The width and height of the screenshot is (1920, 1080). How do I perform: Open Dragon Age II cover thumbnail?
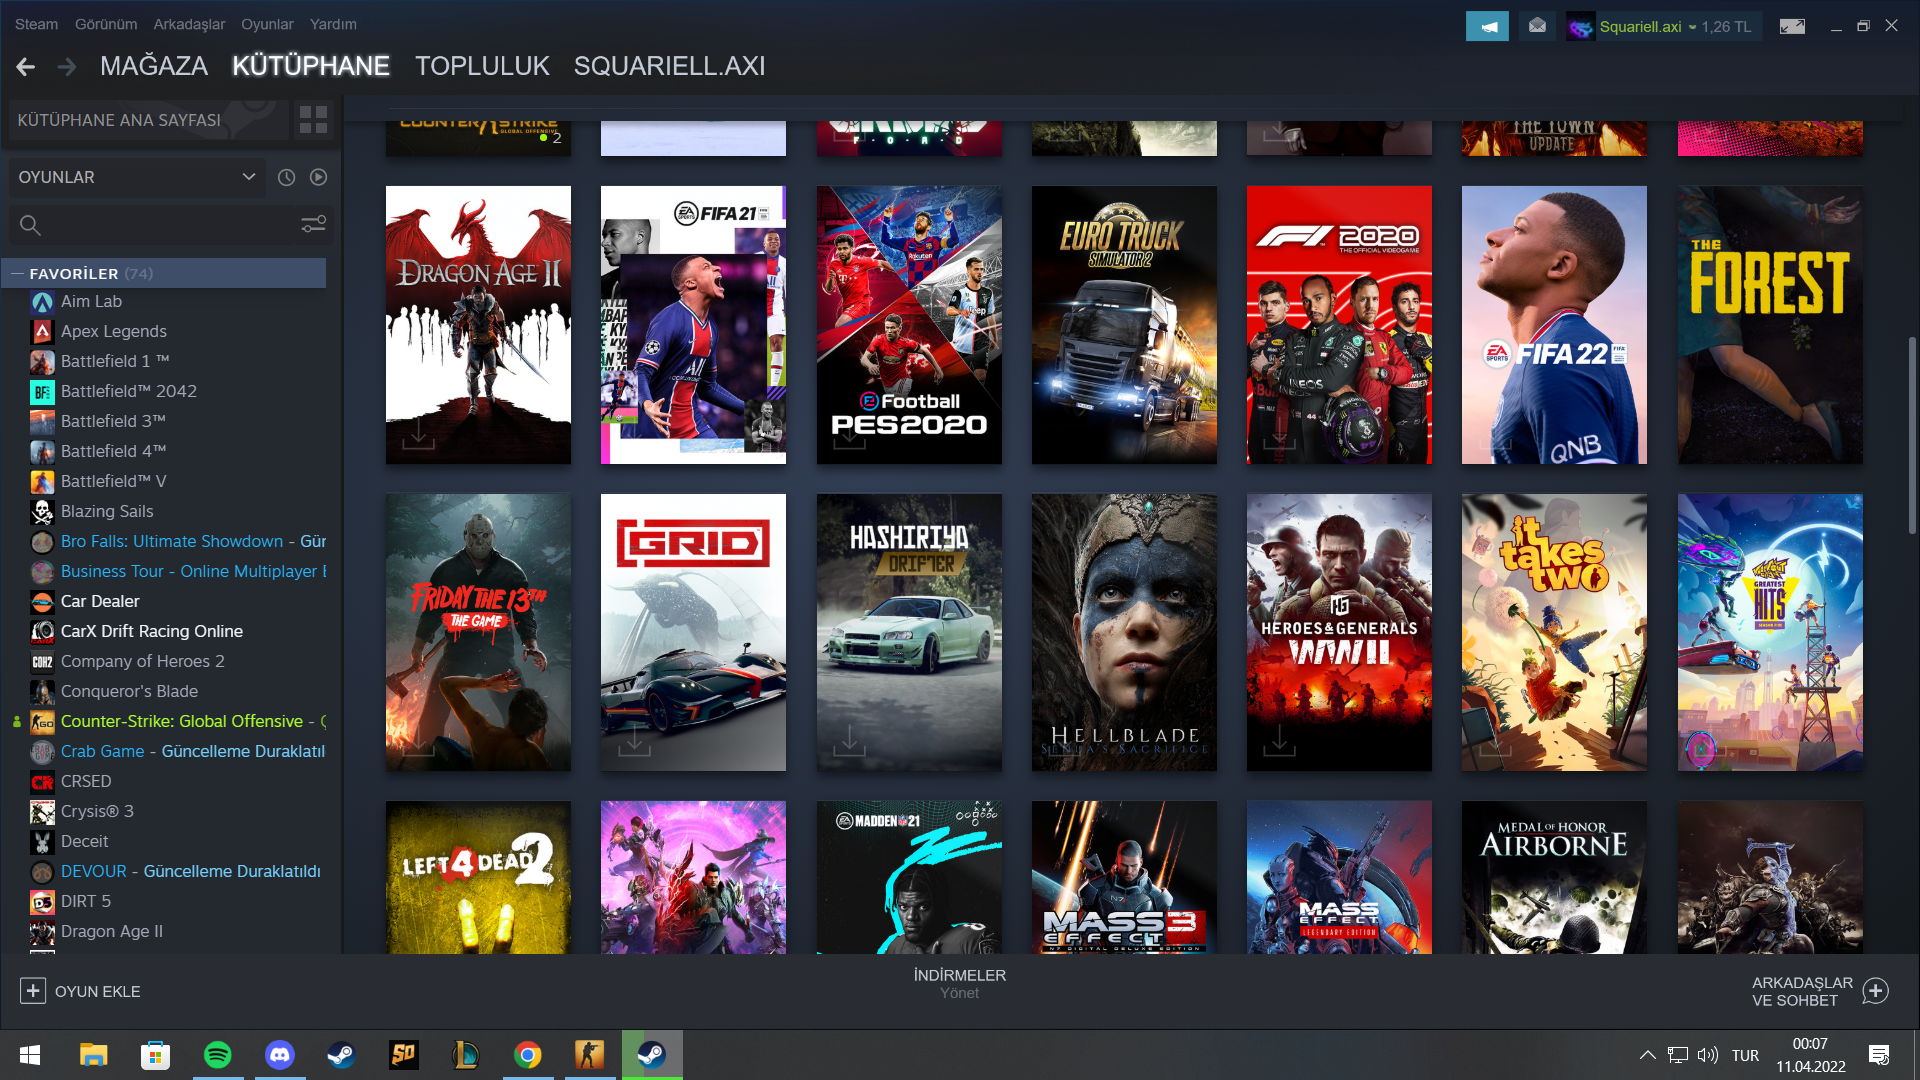pos(478,324)
